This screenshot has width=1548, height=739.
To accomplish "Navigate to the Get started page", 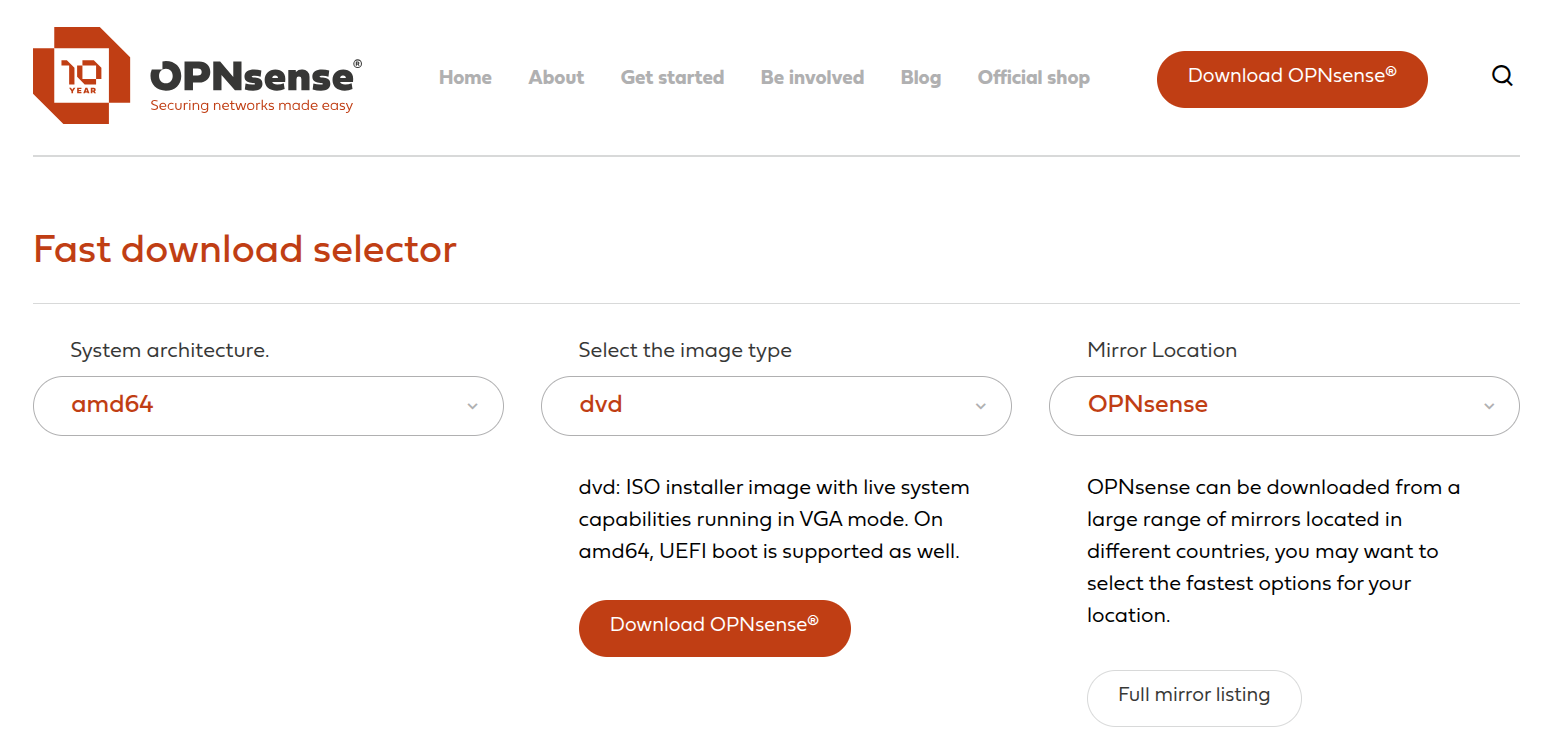I will tap(672, 78).
